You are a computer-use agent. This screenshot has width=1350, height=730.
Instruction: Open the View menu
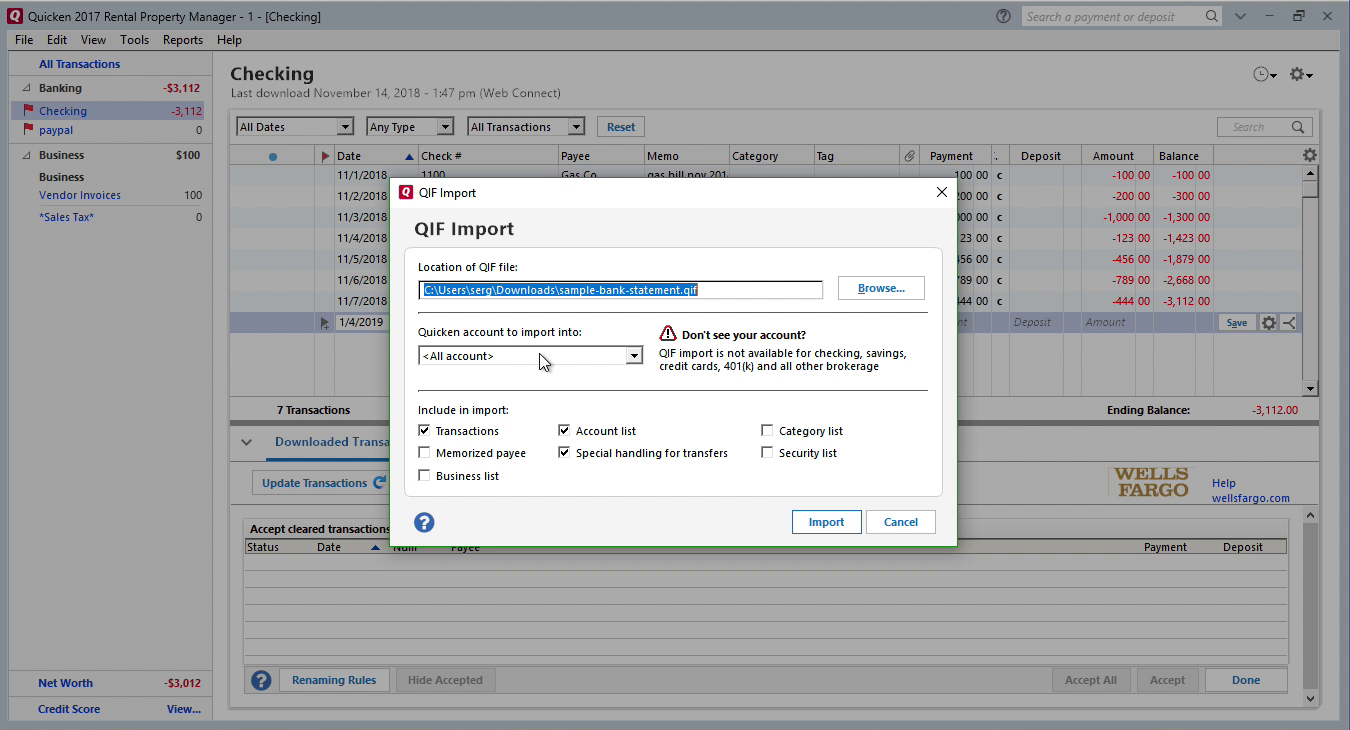pyautogui.click(x=93, y=40)
